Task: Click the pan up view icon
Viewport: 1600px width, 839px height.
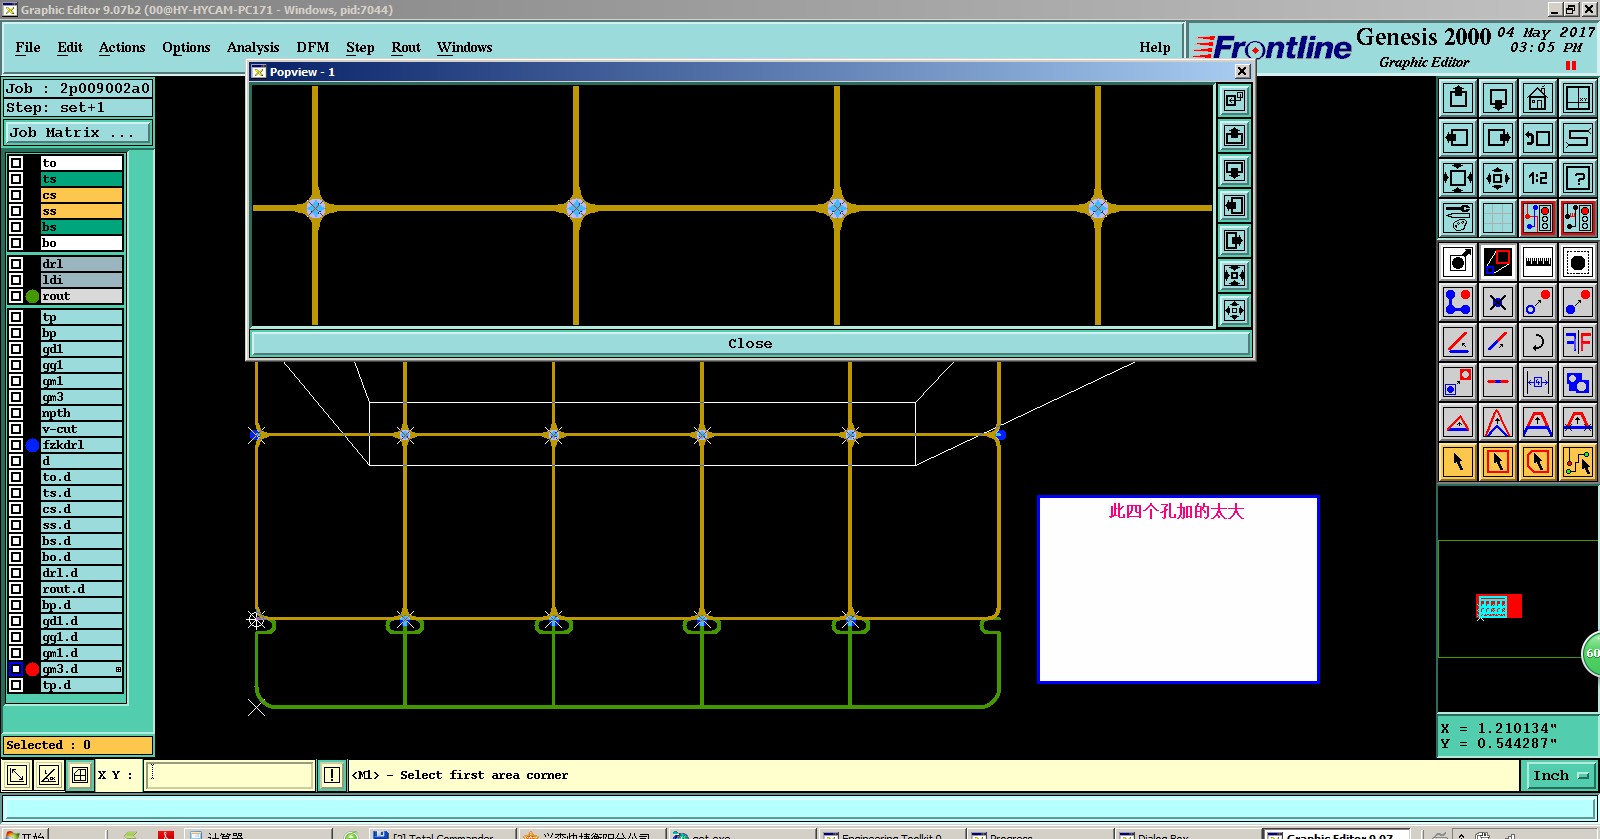Action: coord(1458,98)
